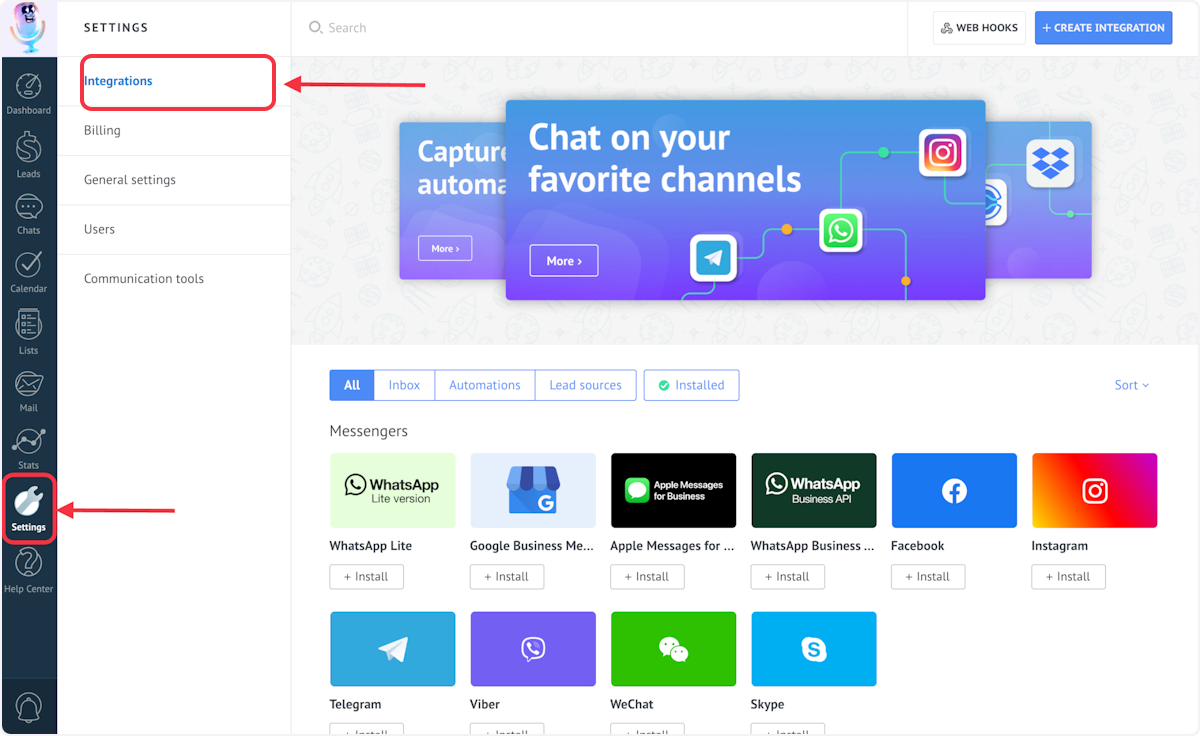1200x736 pixels.
Task: Click the Messengers section heading
Action: coord(369,431)
